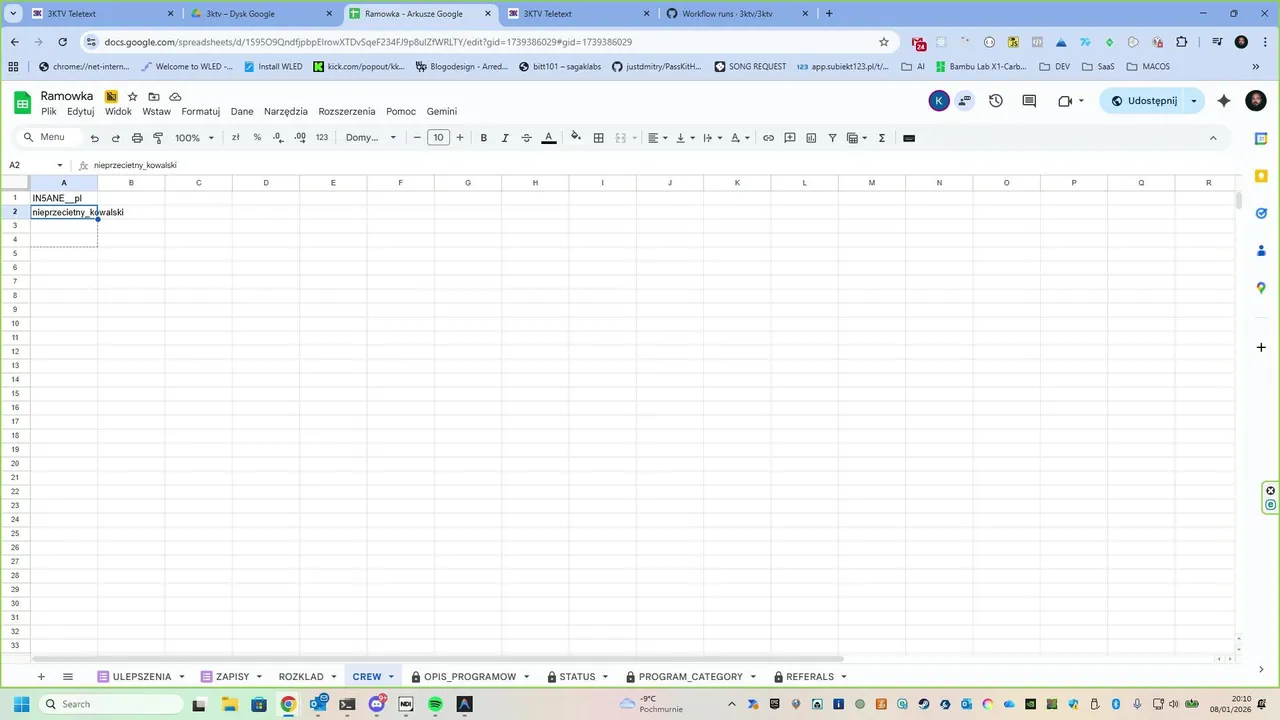Show the all sheets list
Viewport: 1280px width, 720px height.
click(68, 677)
